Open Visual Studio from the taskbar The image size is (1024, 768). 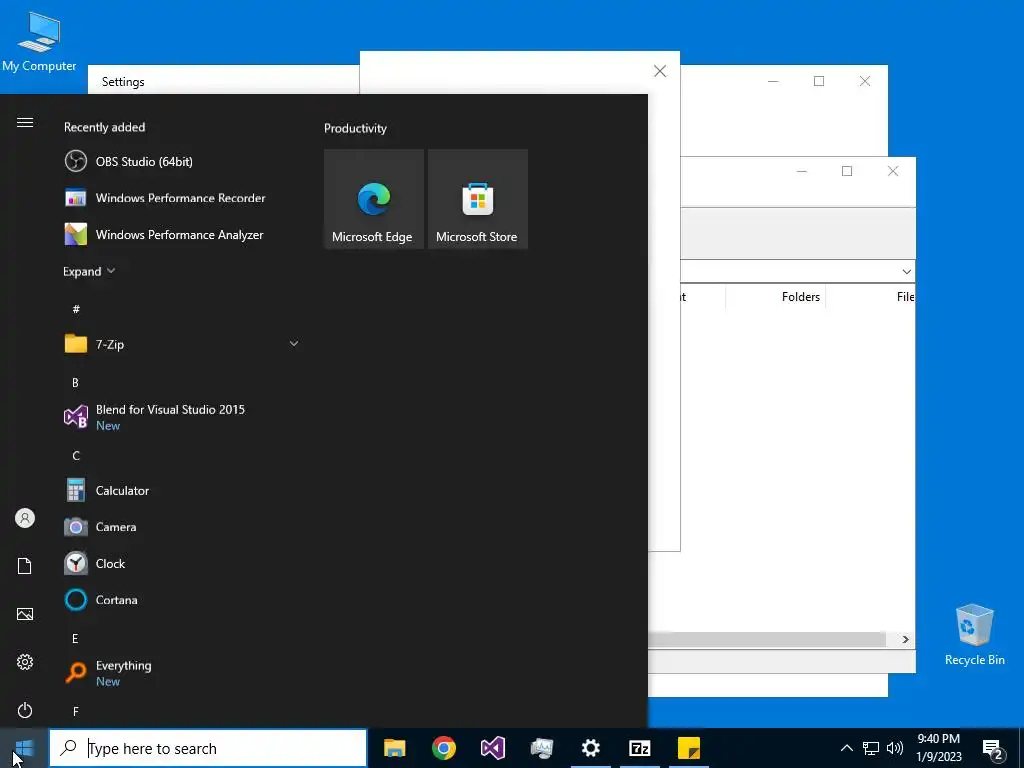click(492, 748)
